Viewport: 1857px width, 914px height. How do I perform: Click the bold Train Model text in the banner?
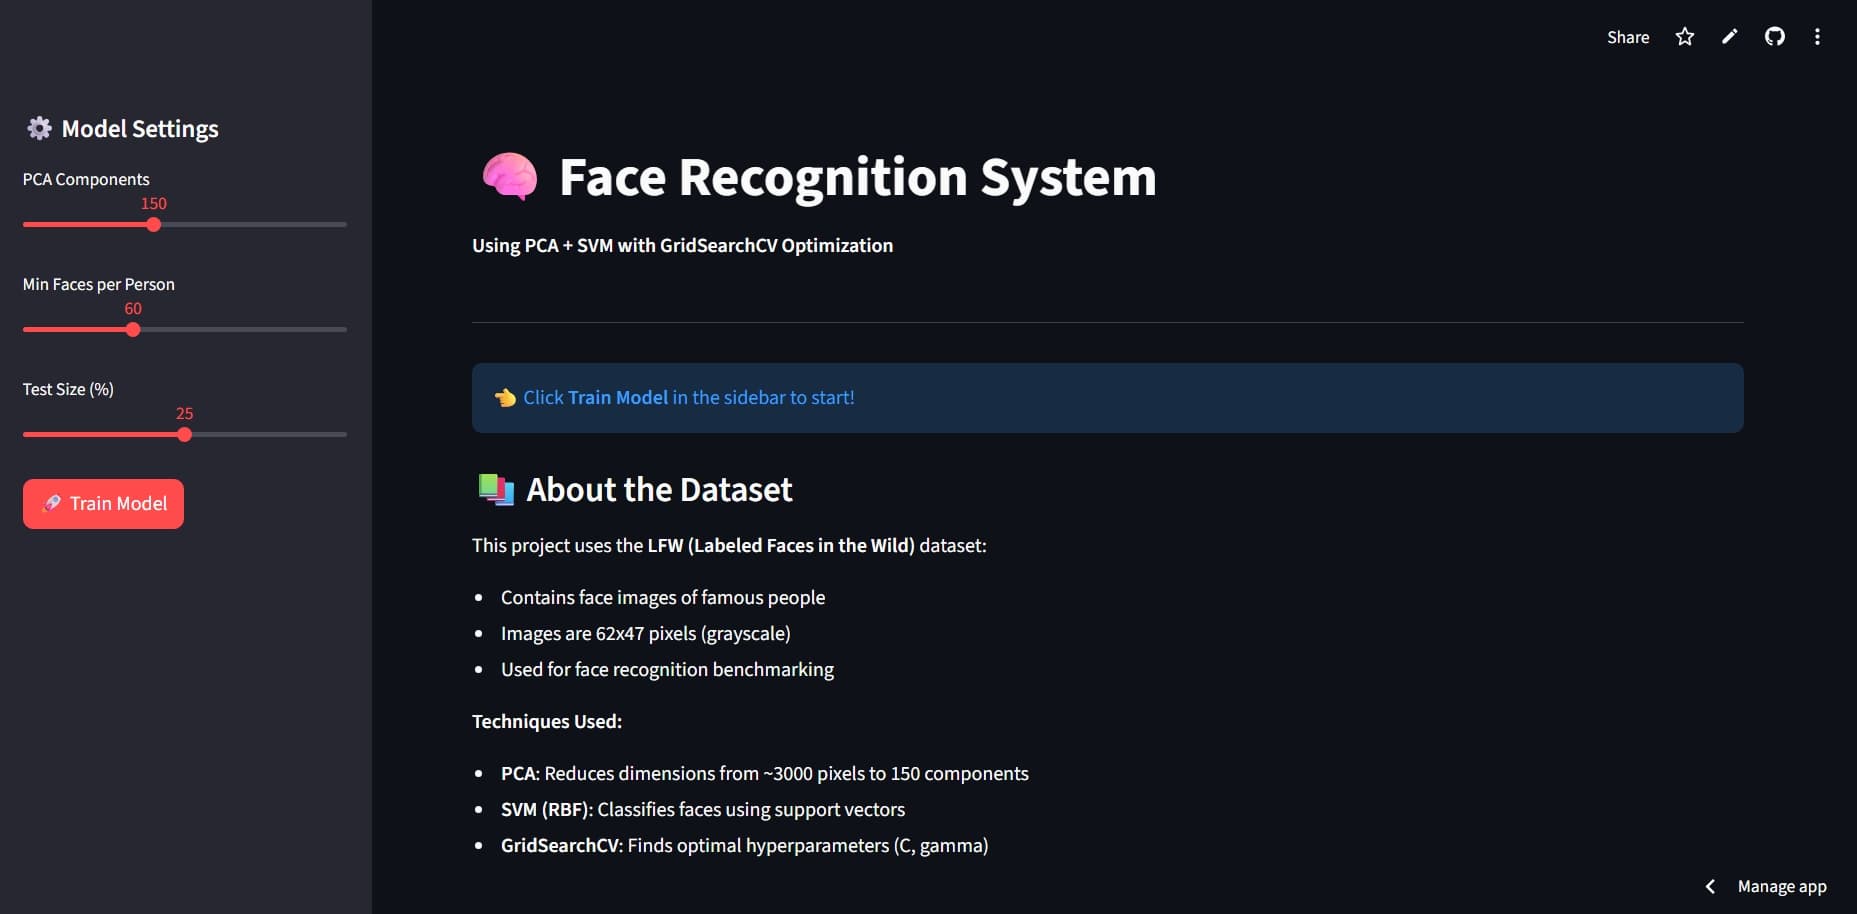pyautogui.click(x=617, y=397)
